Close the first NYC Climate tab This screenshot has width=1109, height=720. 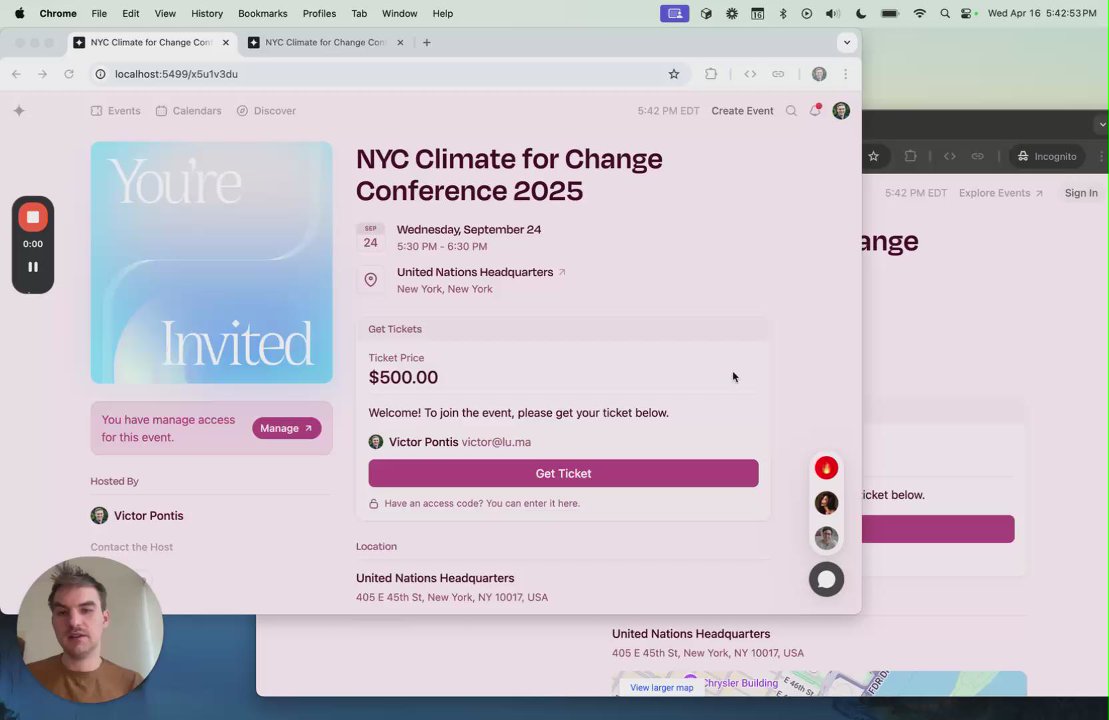tap(226, 42)
